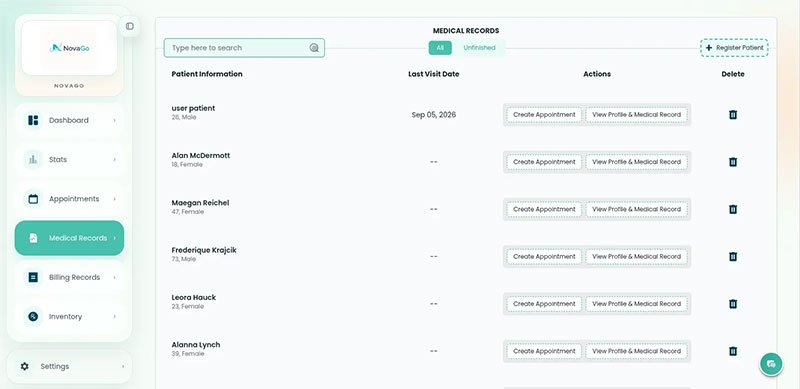Switch to the Unfinished filter tab
Viewport: 800px width, 389px height.
coord(479,48)
